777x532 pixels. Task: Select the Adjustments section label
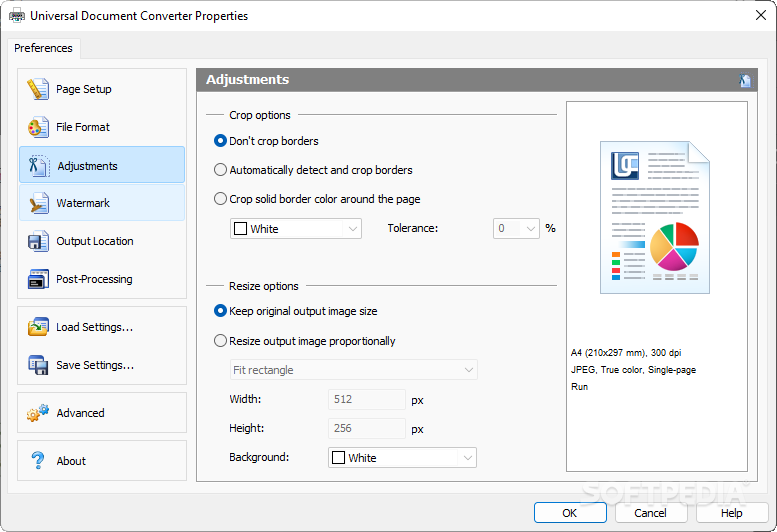tap(87, 166)
